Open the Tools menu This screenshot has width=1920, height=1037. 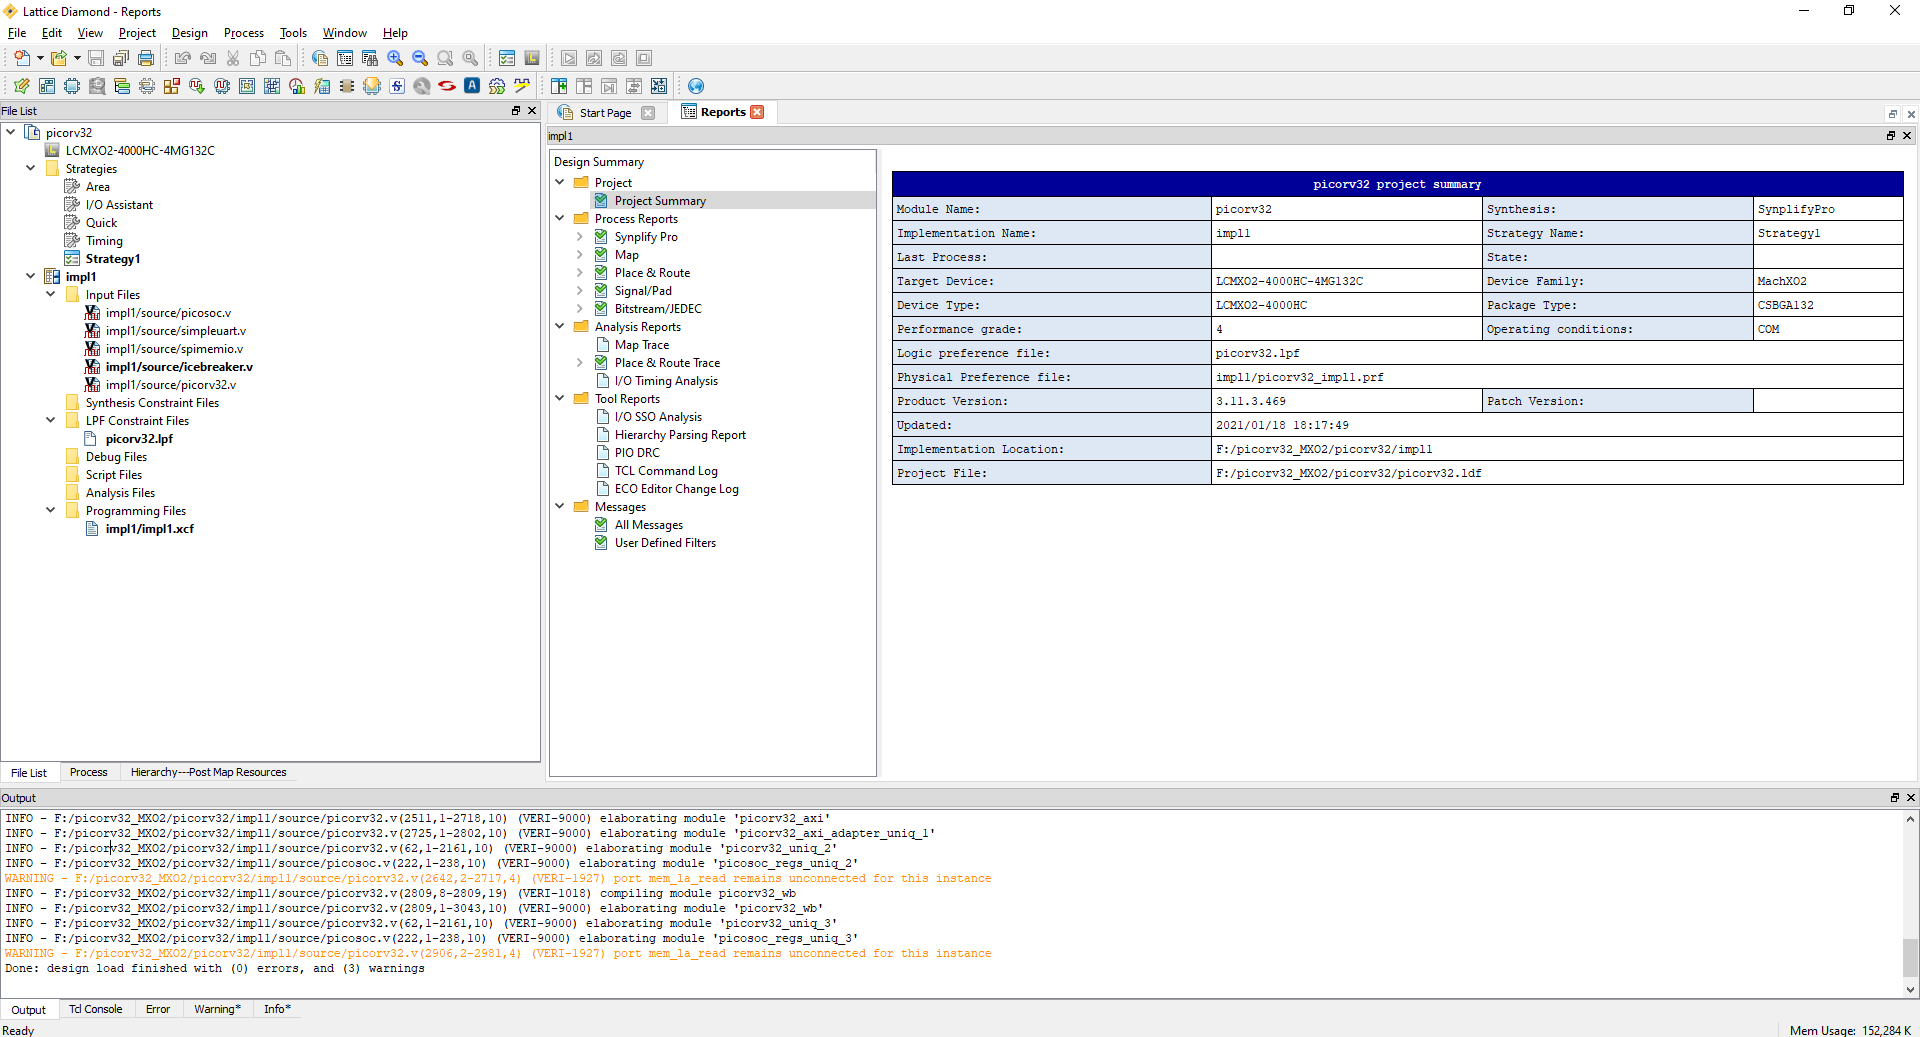click(x=293, y=33)
